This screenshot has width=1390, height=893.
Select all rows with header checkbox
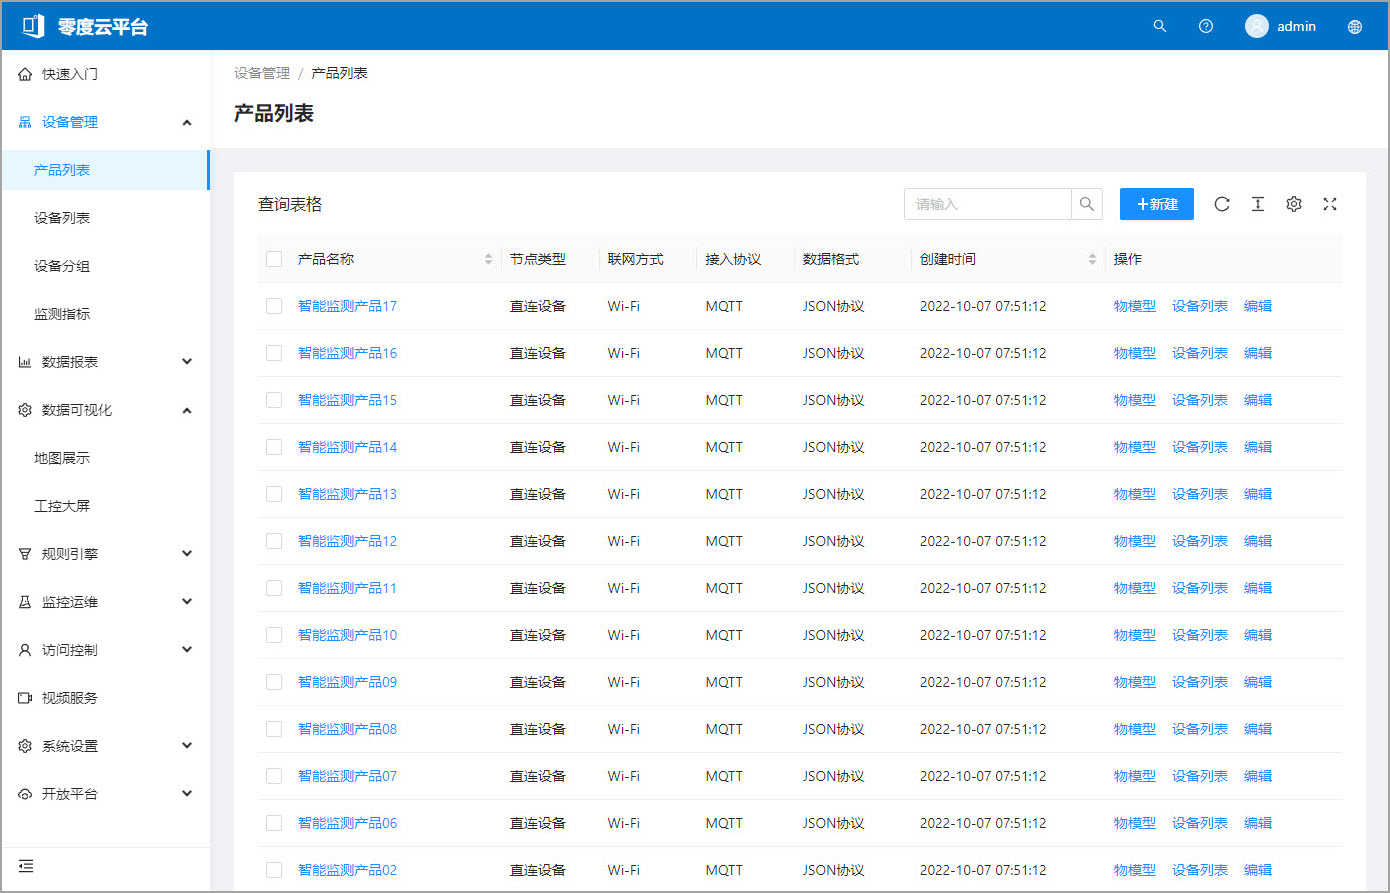pyautogui.click(x=274, y=259)
